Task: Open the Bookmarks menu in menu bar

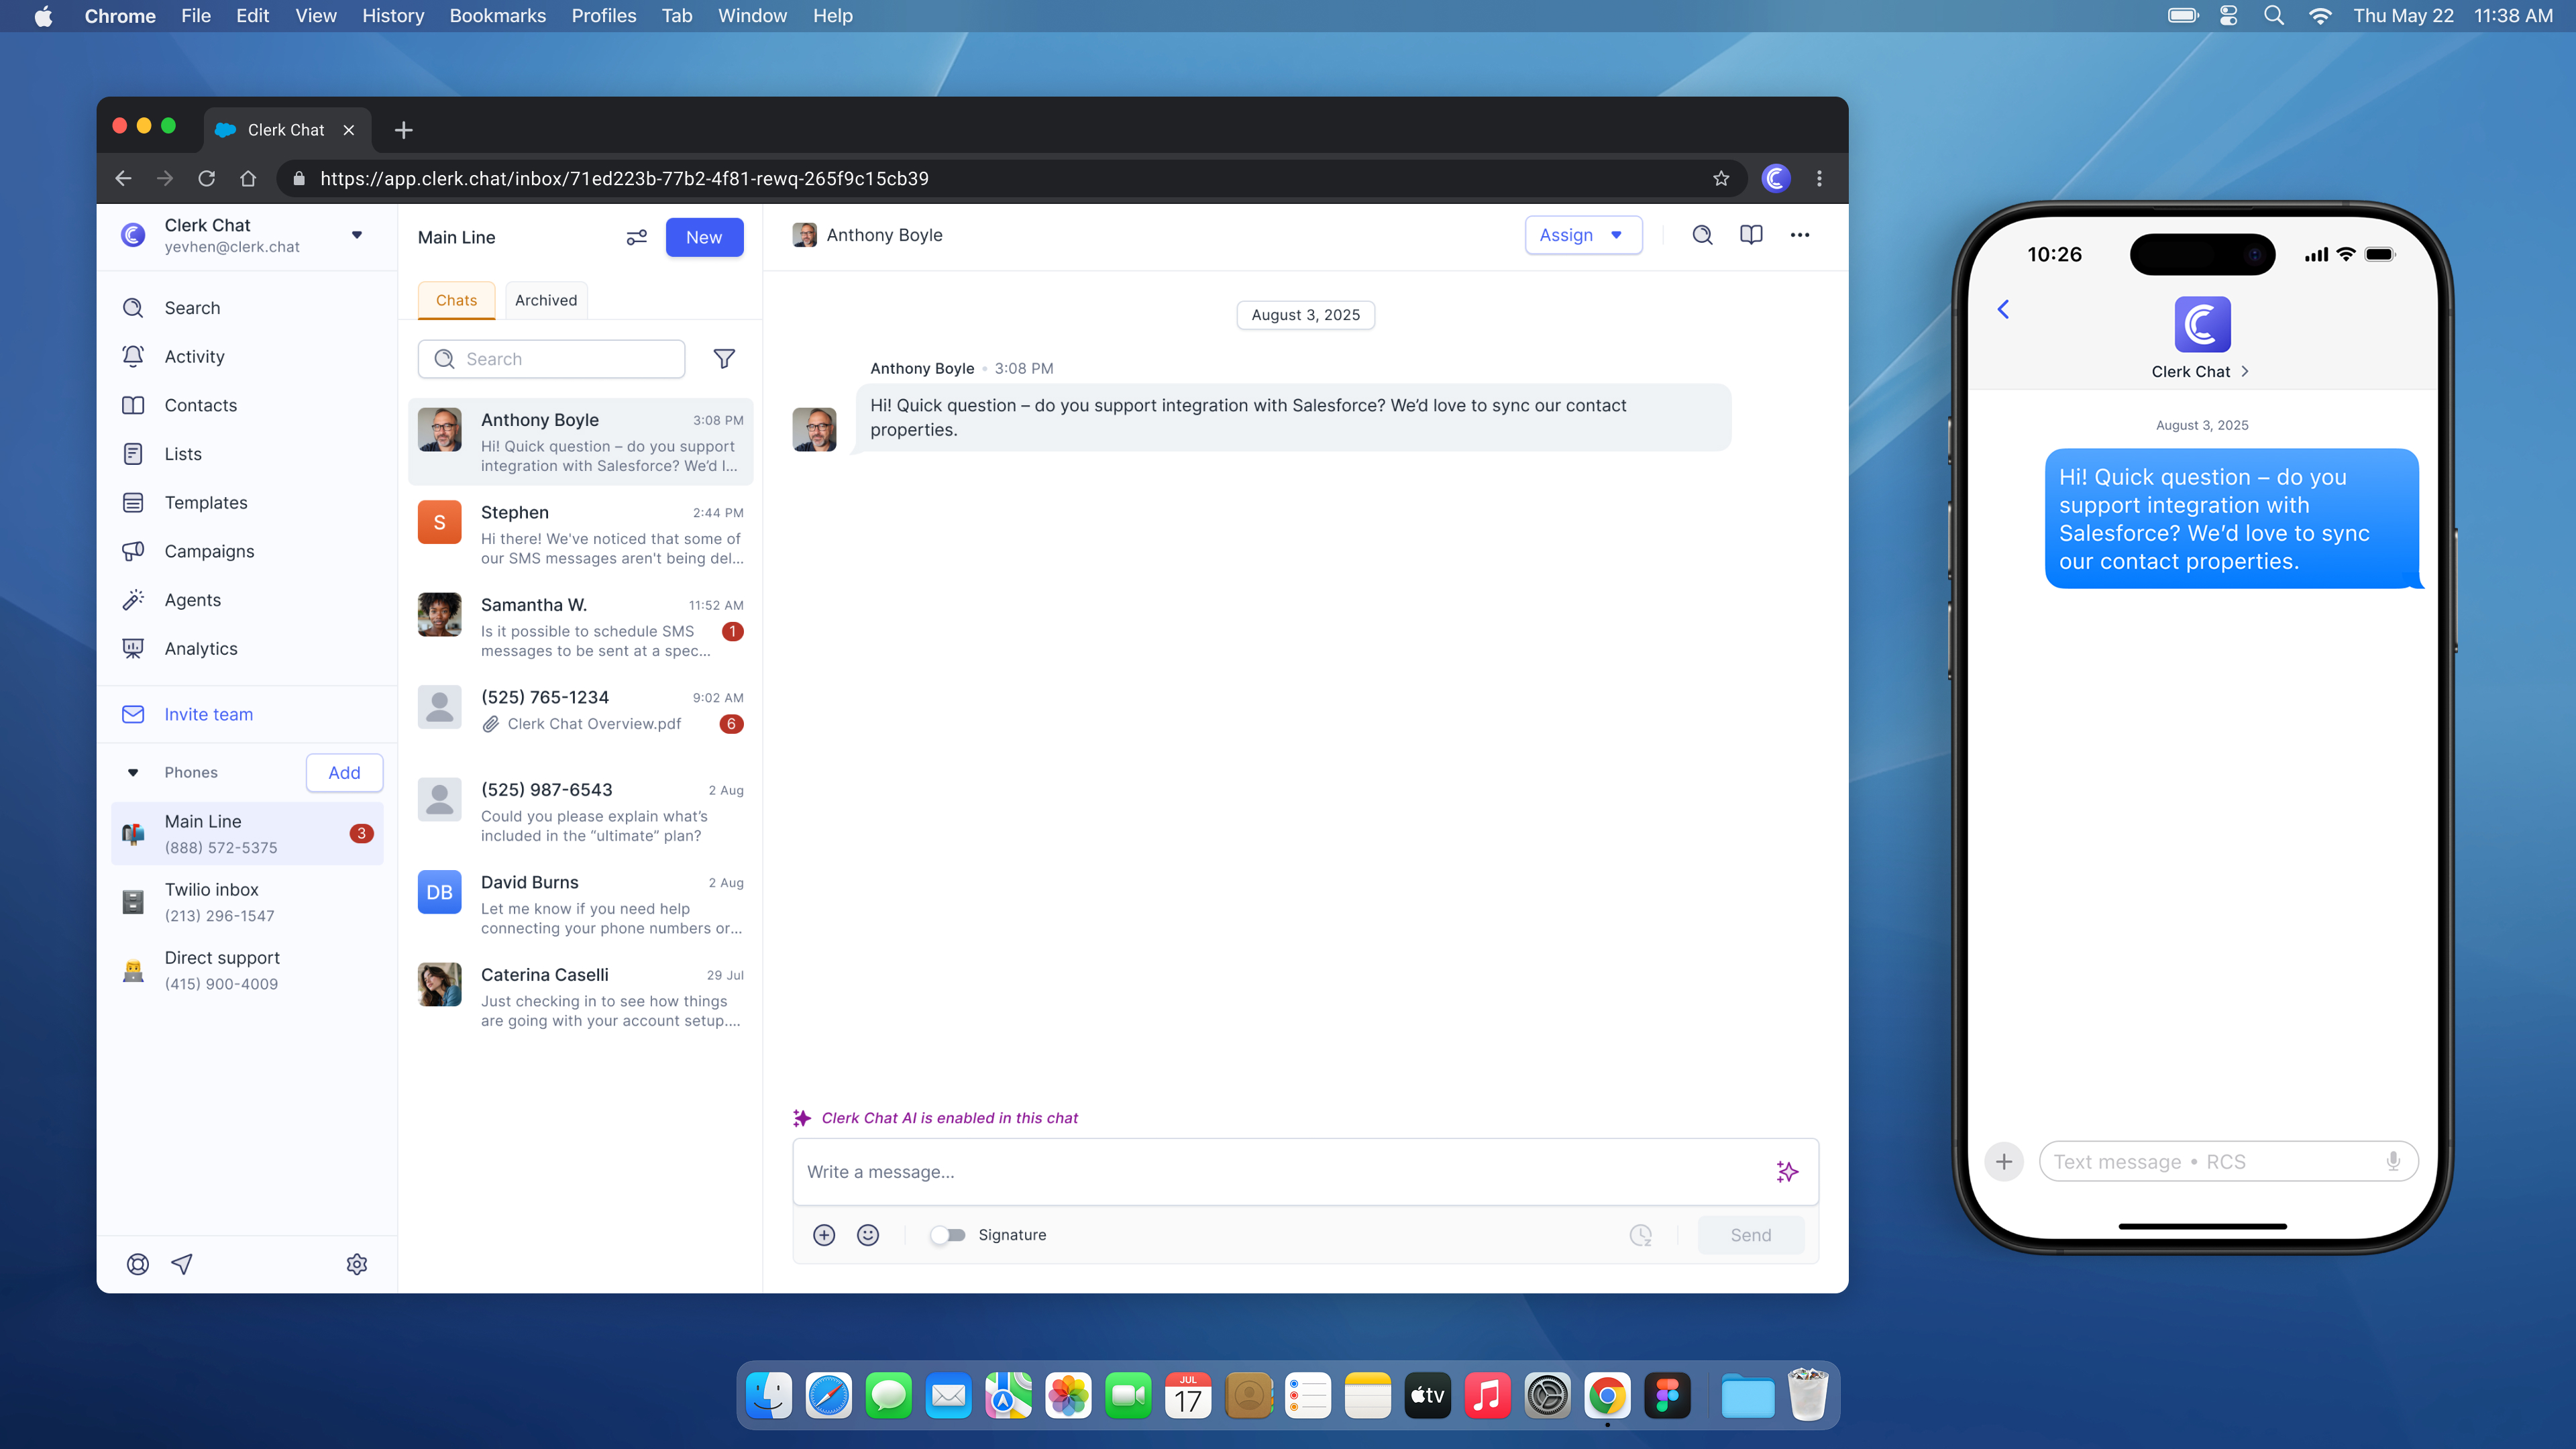Action: tap(497, 16)
